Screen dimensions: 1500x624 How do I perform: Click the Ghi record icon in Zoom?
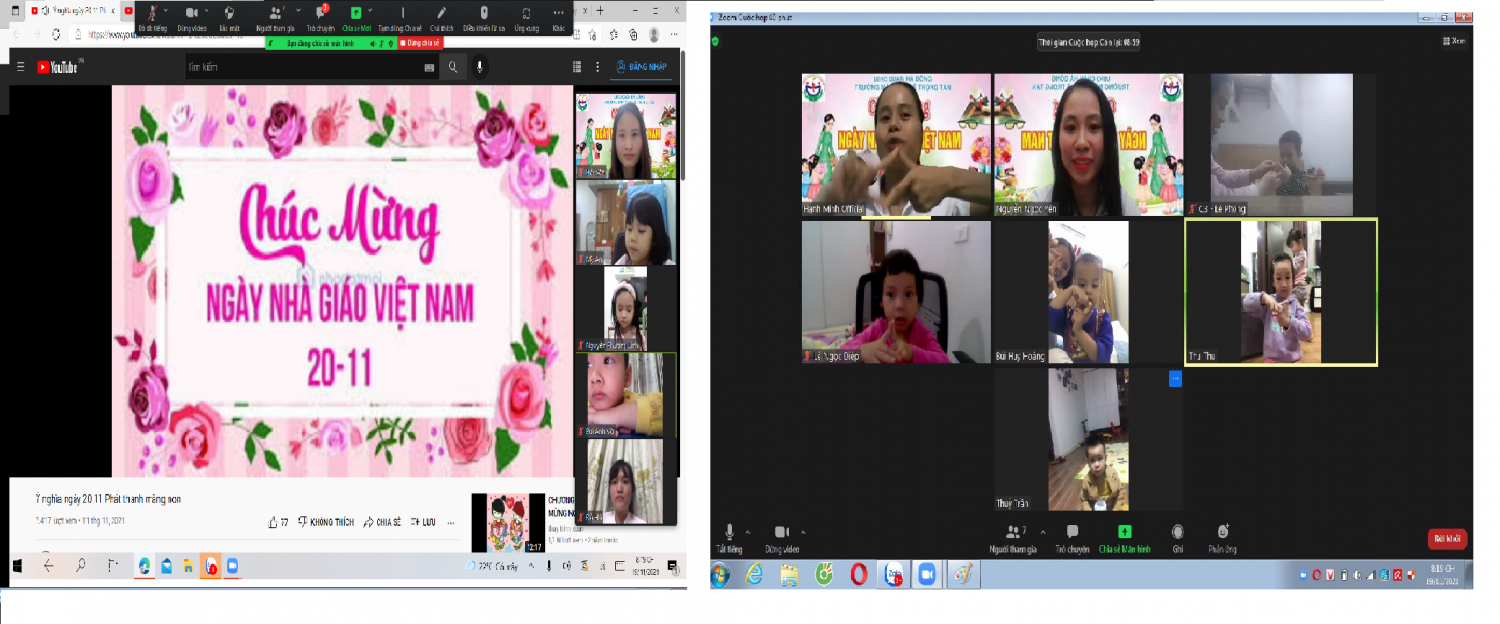point(1178,532)
